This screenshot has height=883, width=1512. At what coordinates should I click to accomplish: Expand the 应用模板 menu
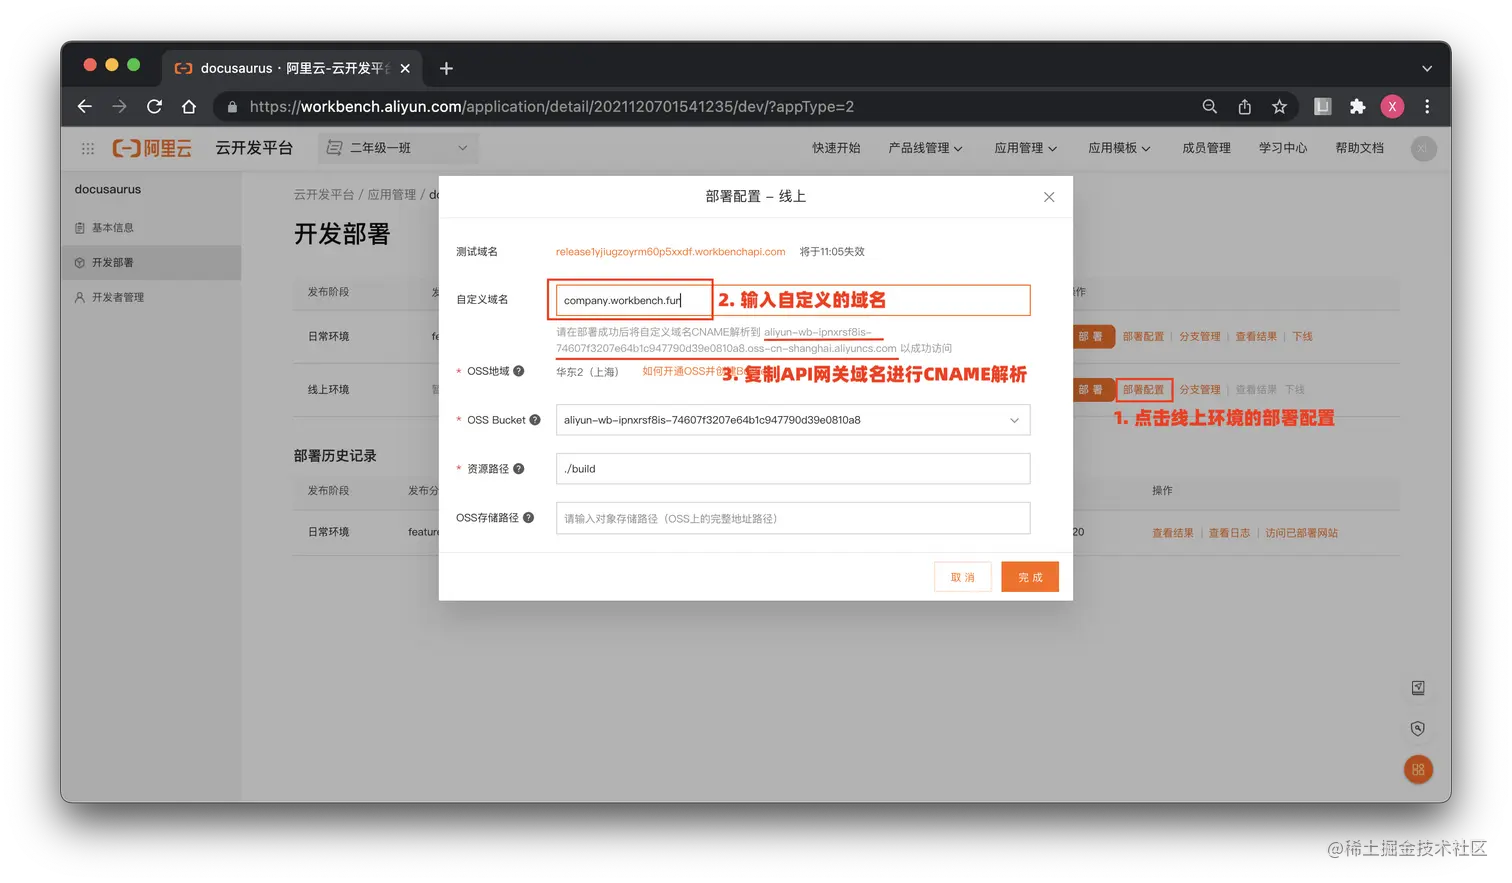pyautogui.click(x=1119, y=148)
